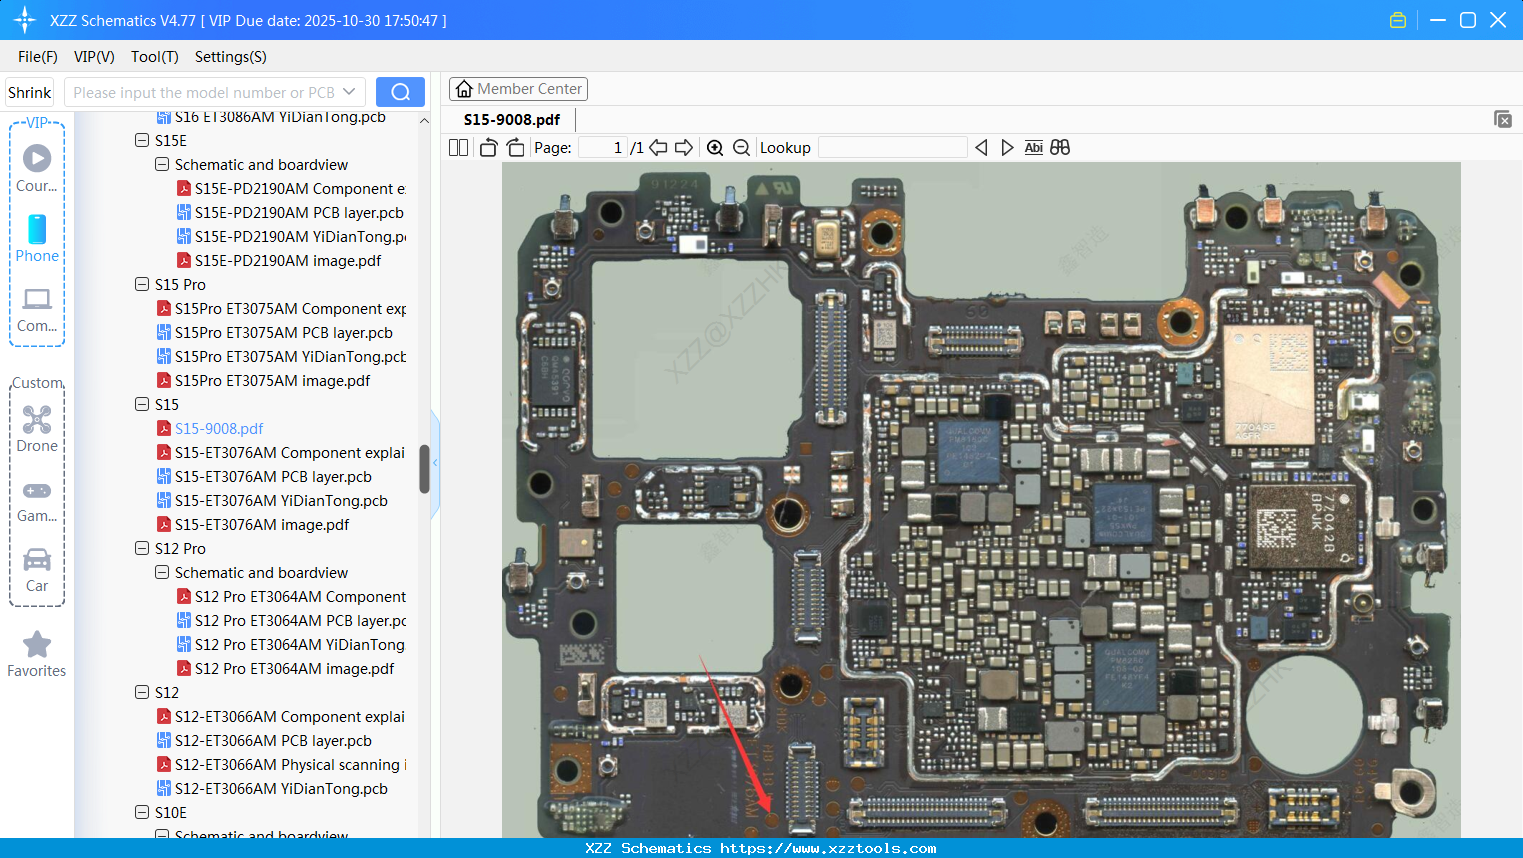
Task: Open the Courses sidebar icon
Action: tap(37, 168)
